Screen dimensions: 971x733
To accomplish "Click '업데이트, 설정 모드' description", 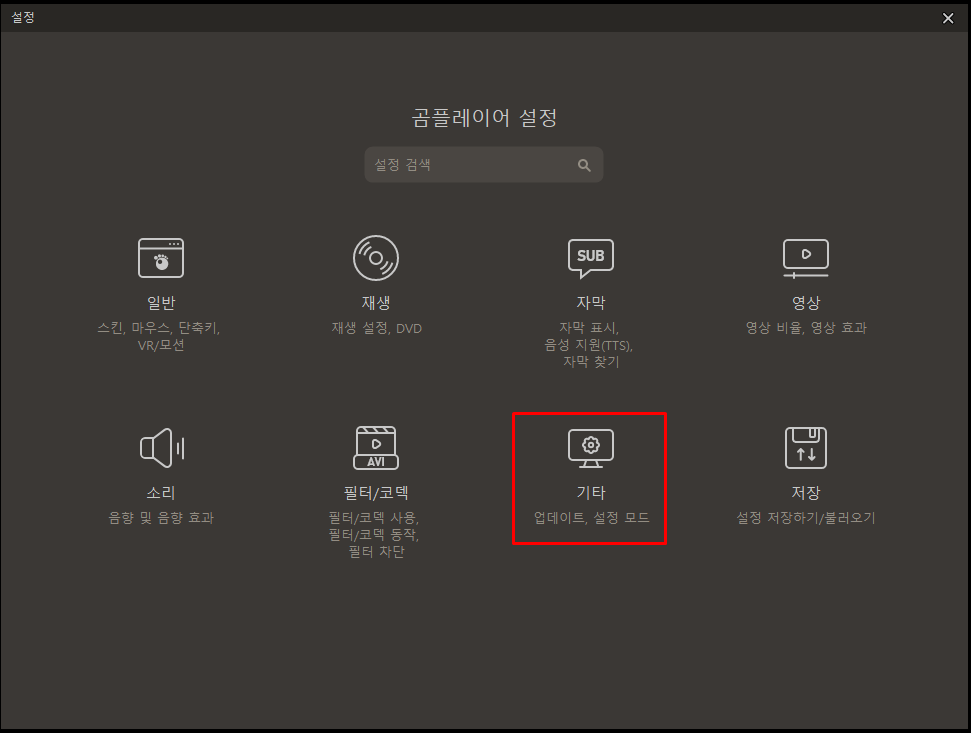I will [591, 518].
